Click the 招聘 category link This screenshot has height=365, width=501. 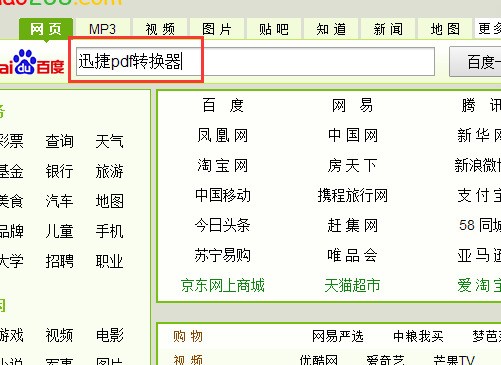click(59, 261)
